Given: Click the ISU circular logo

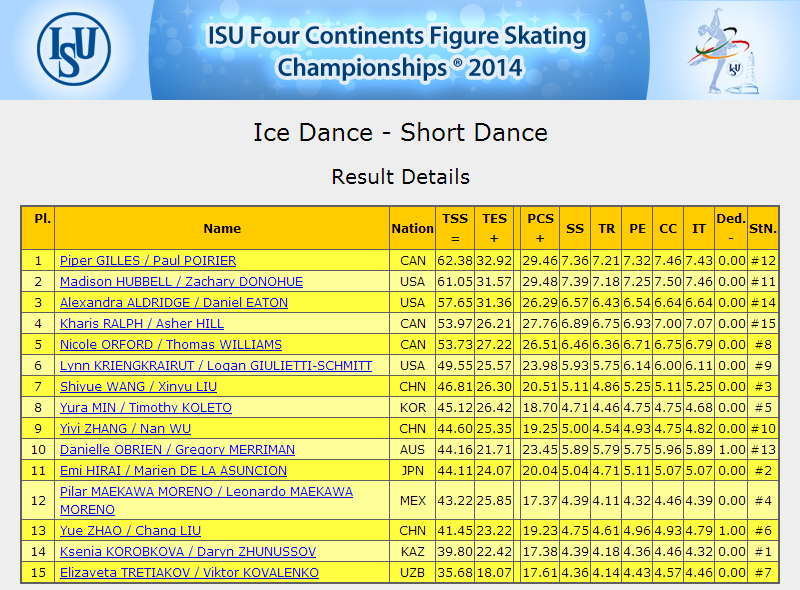Looking at the screenshot, I should (74, 49).
